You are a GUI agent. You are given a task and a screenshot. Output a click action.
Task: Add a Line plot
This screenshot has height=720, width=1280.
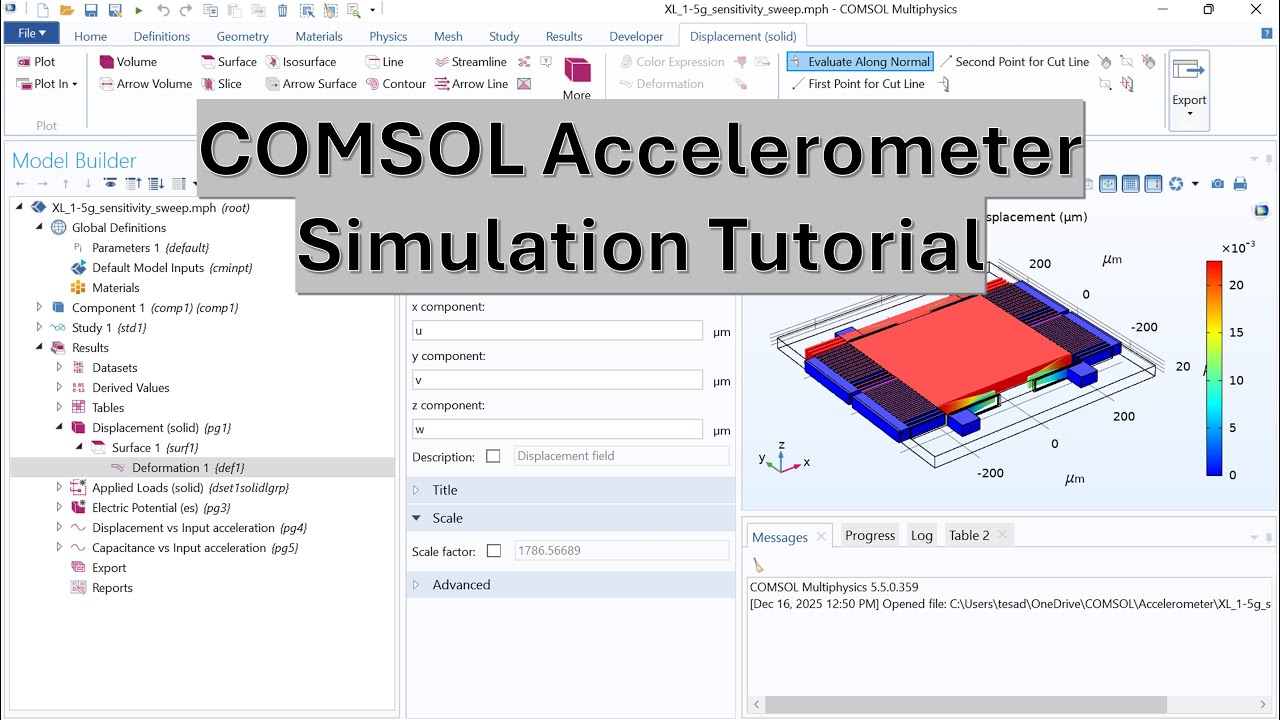tap(384, 61)
